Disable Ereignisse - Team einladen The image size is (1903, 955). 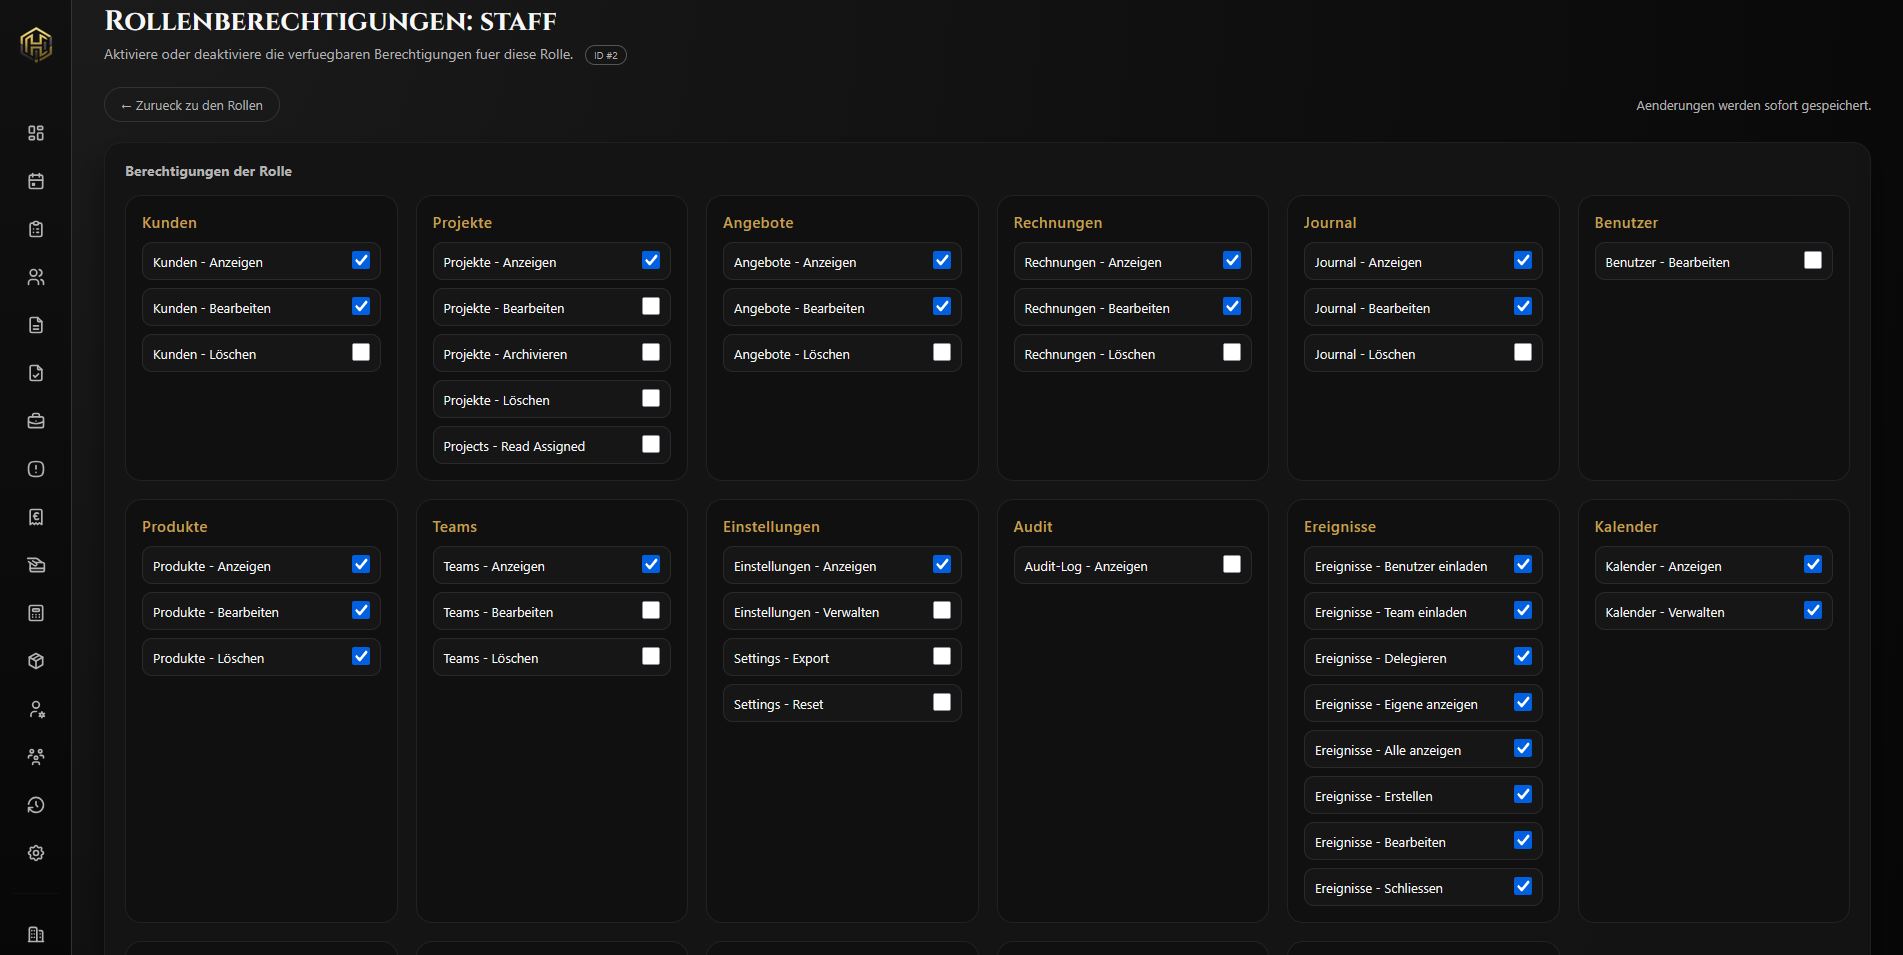click(x=1523, y=610)
